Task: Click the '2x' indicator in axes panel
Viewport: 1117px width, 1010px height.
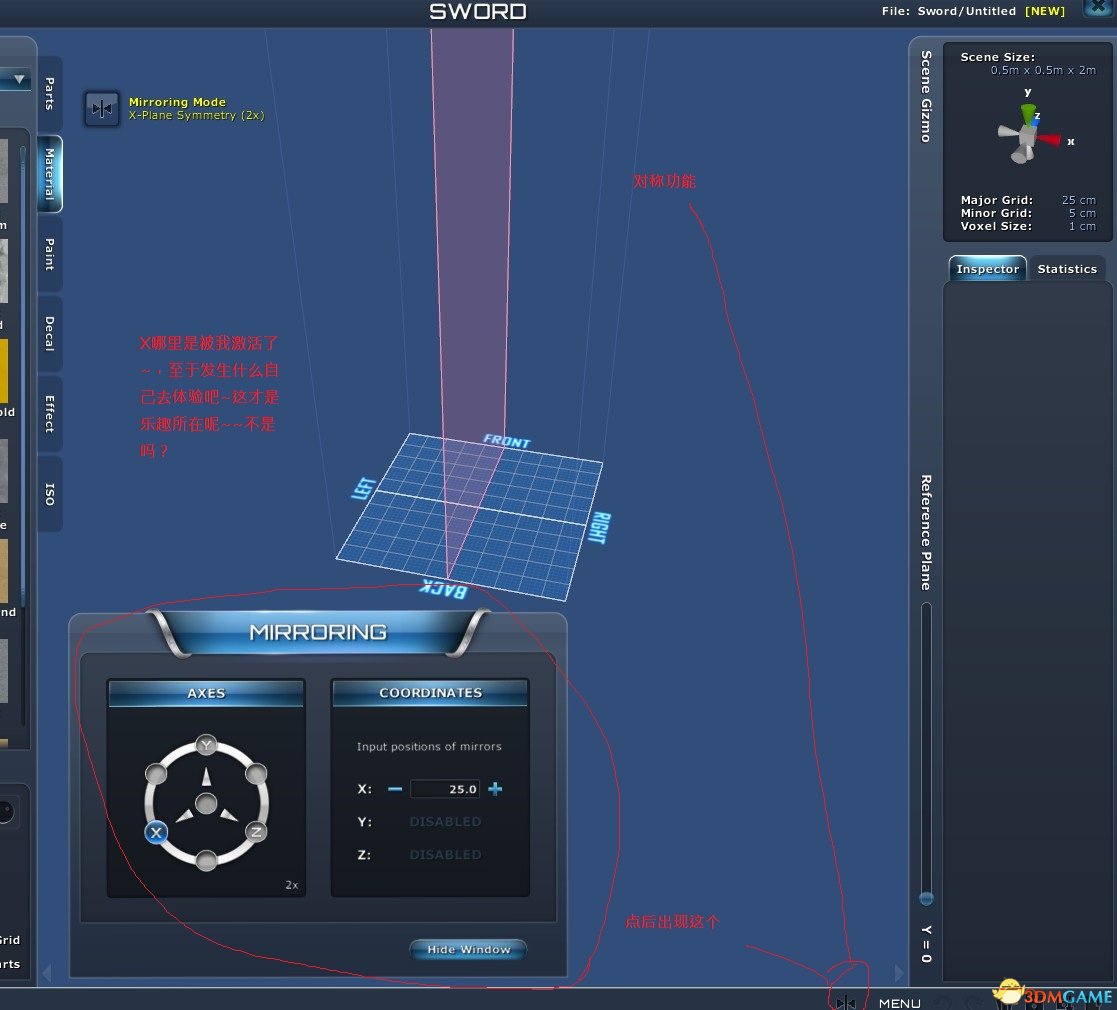Action: (292, 885)
